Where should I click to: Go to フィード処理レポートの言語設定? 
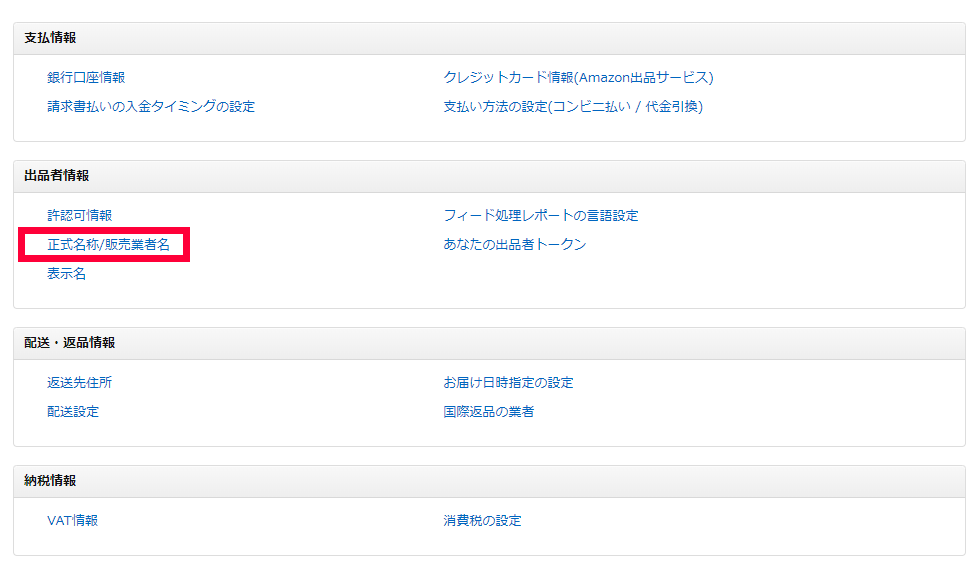[x=540, y=215]
